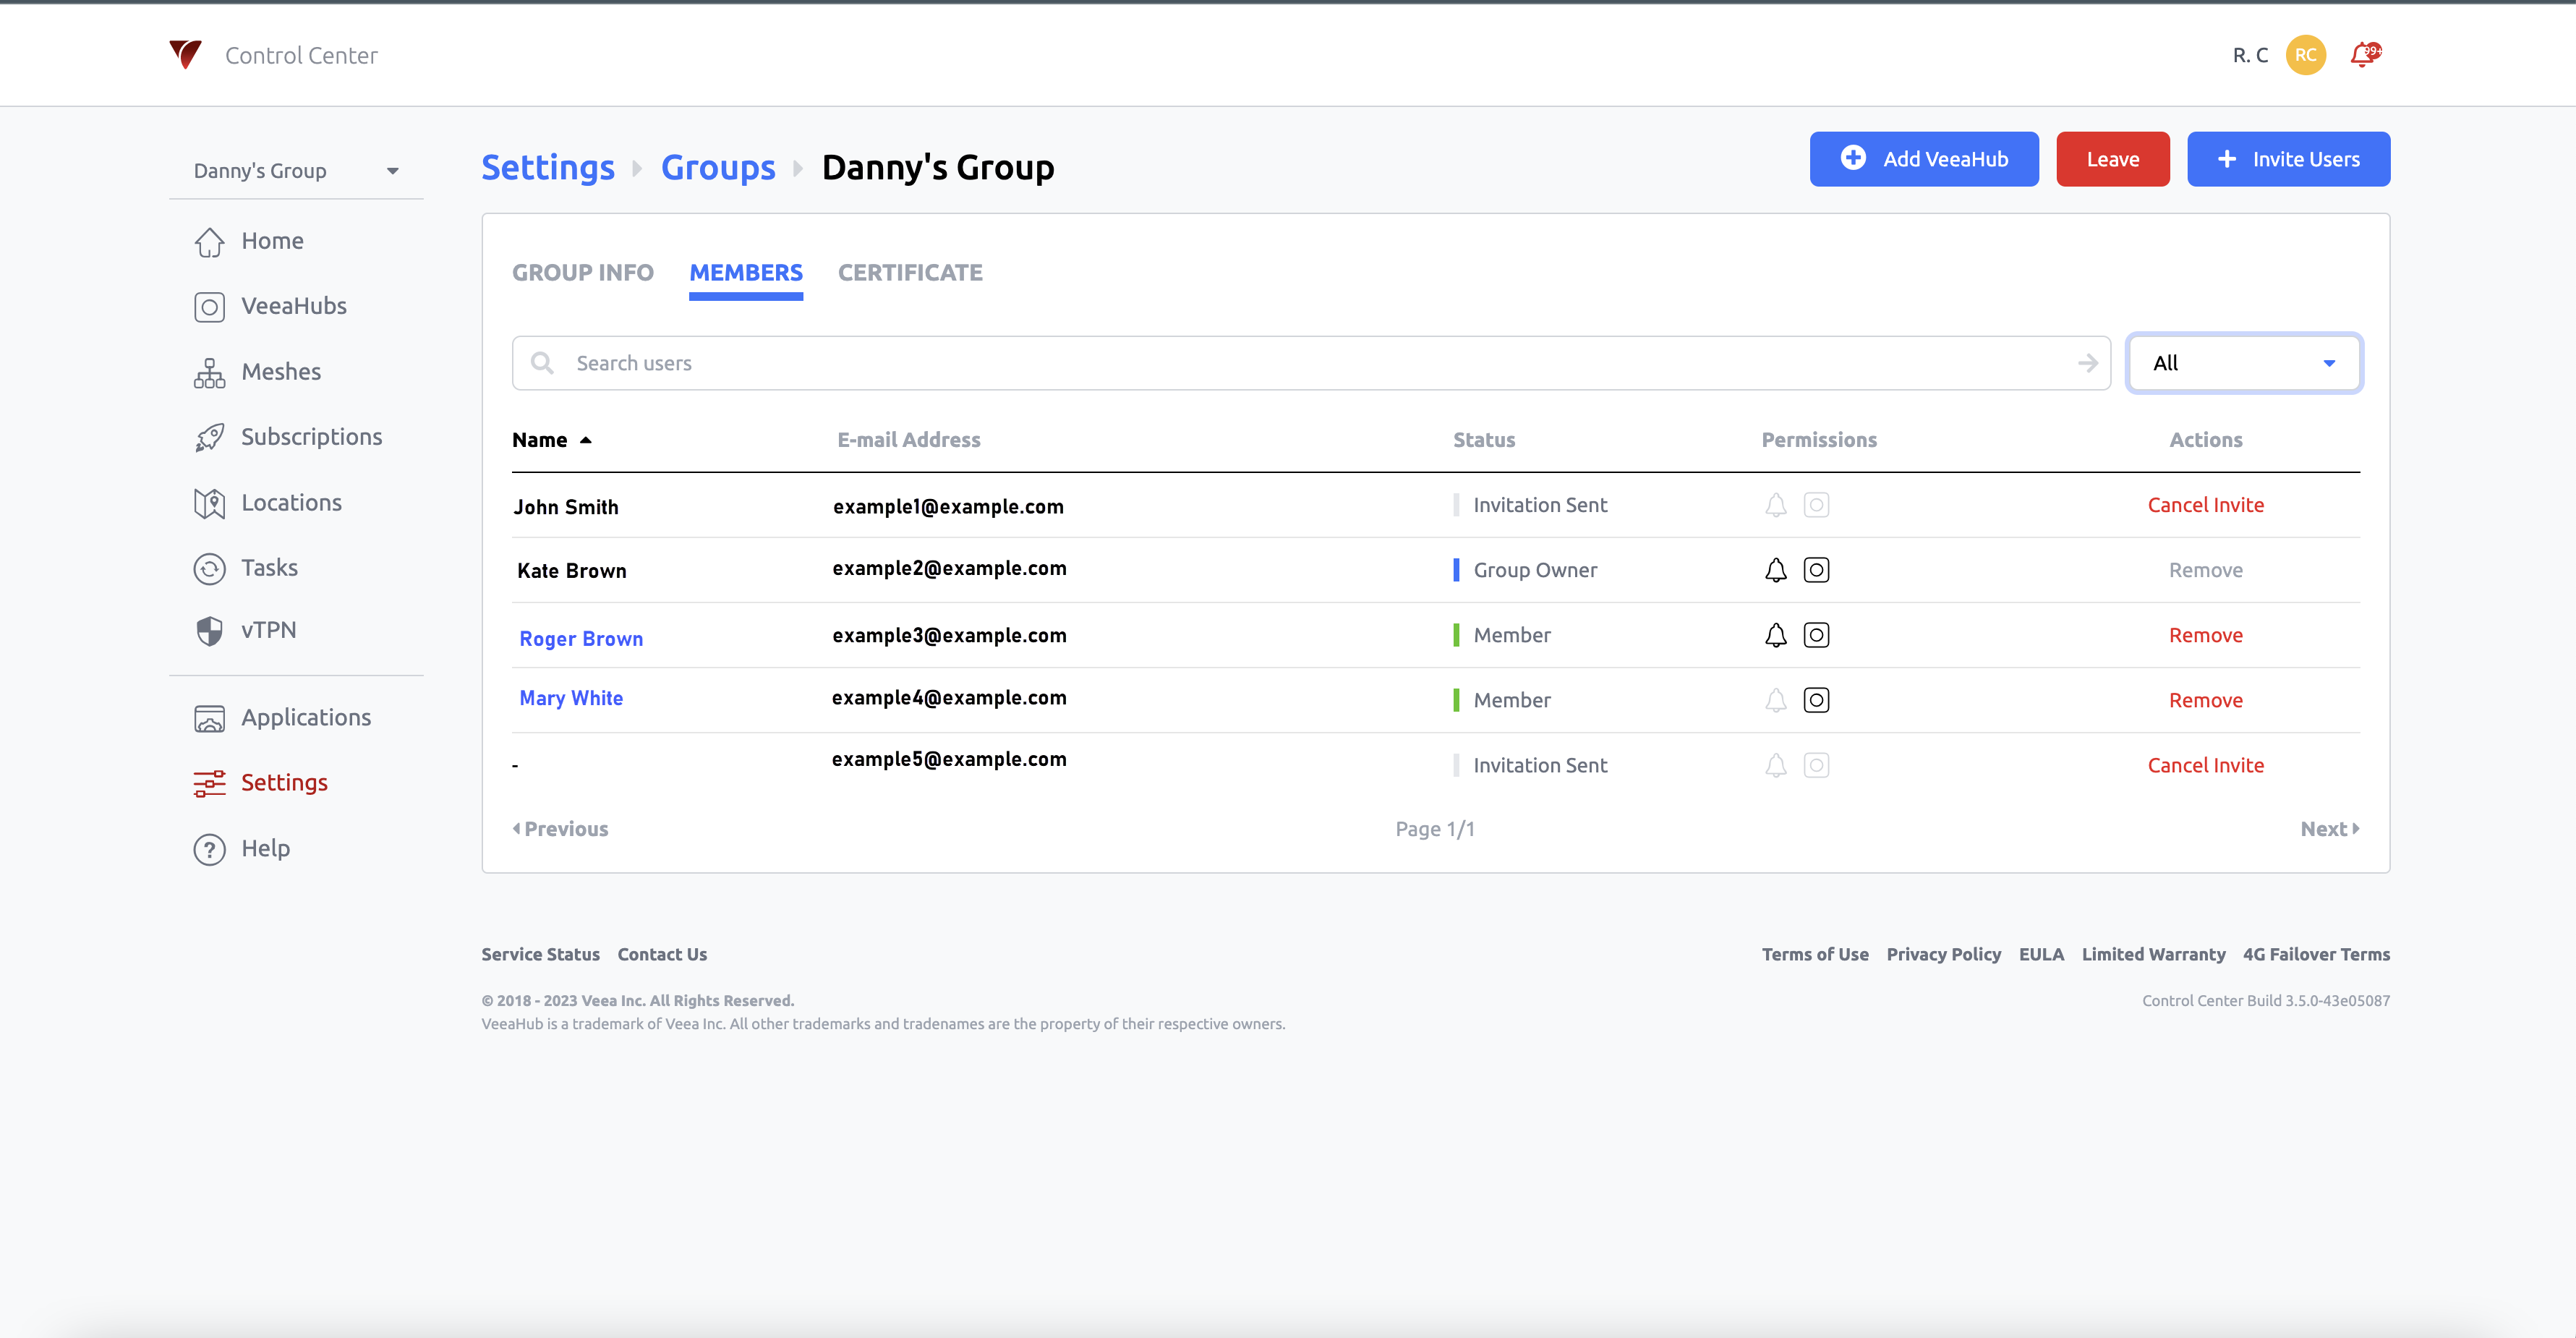The width and height of the screenshot is (2576, 1338).
Task: Click the Veea logo icon
Action: pos(186,54)
